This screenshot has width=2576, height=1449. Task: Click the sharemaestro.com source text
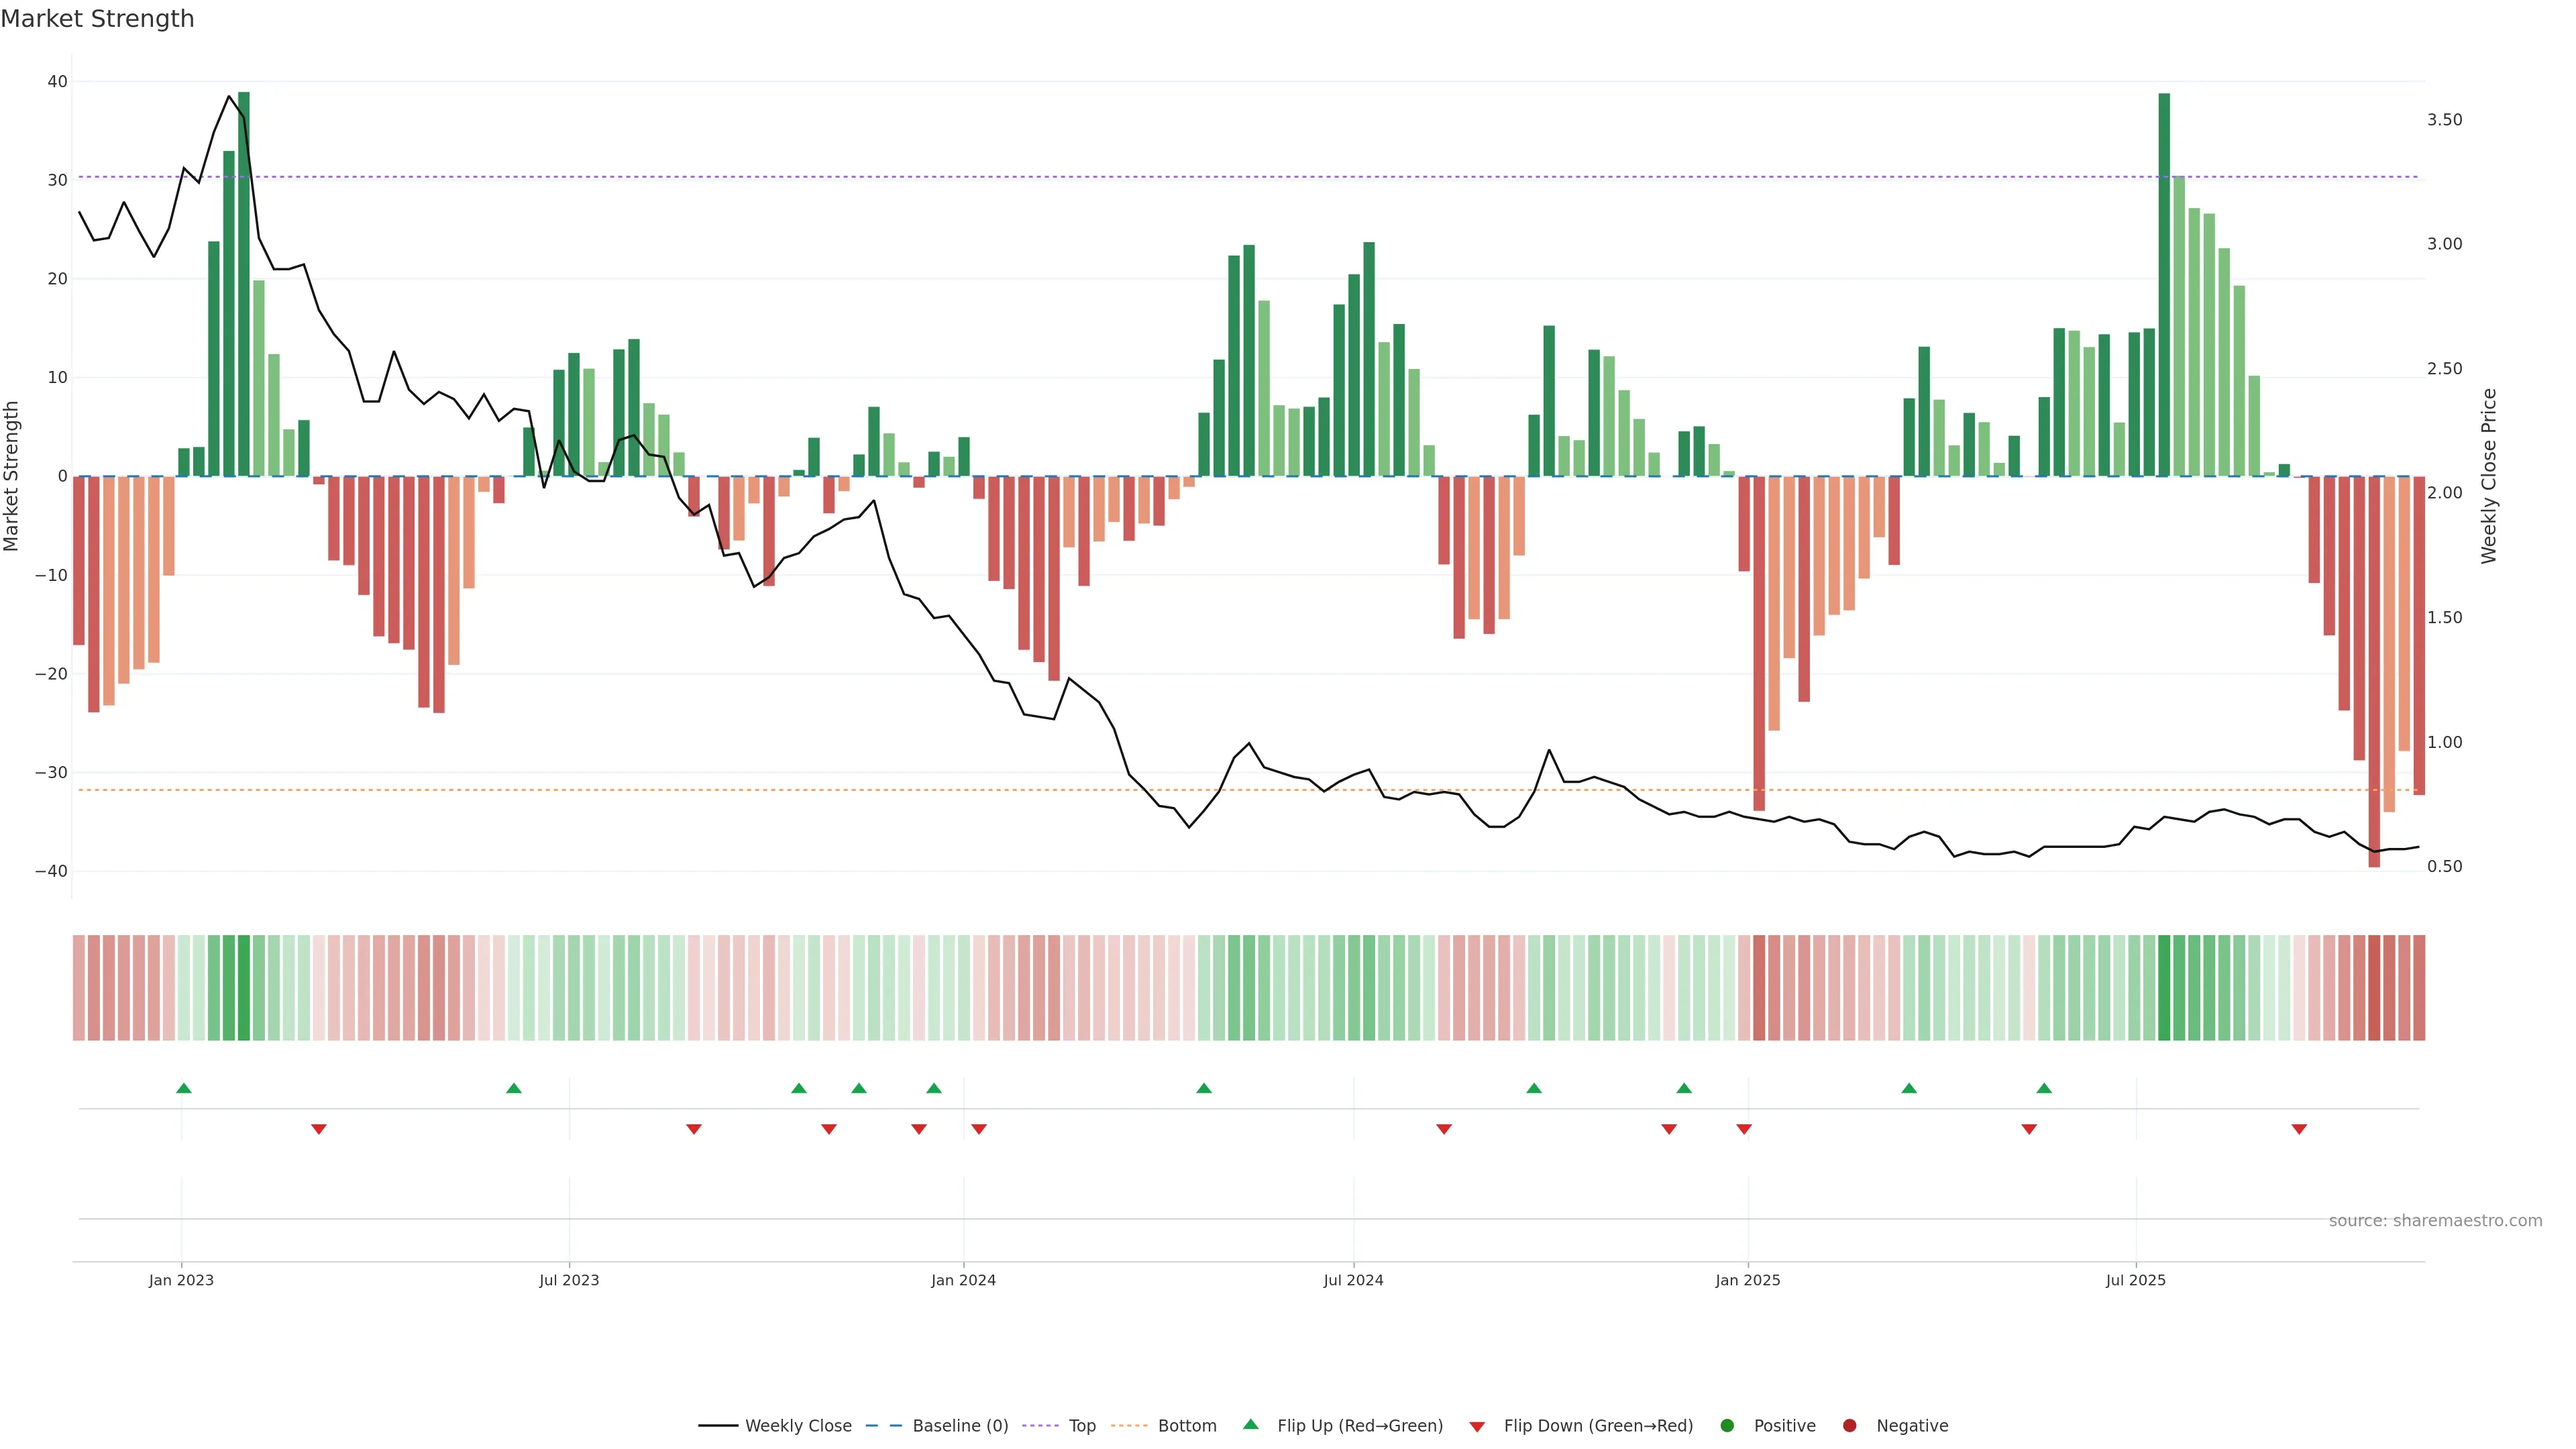pos(2435,1220)
